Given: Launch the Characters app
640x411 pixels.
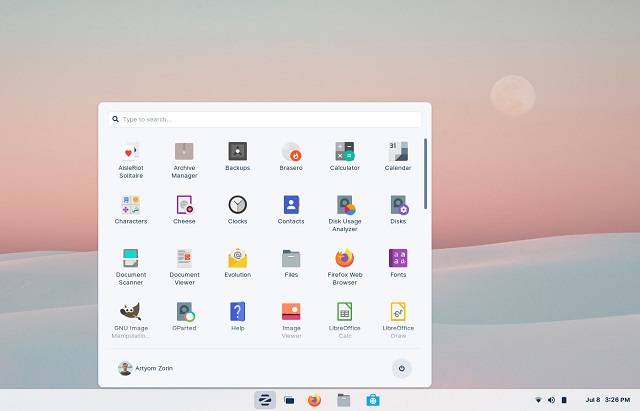Looking at the screenshot, I should coord(131,210).
